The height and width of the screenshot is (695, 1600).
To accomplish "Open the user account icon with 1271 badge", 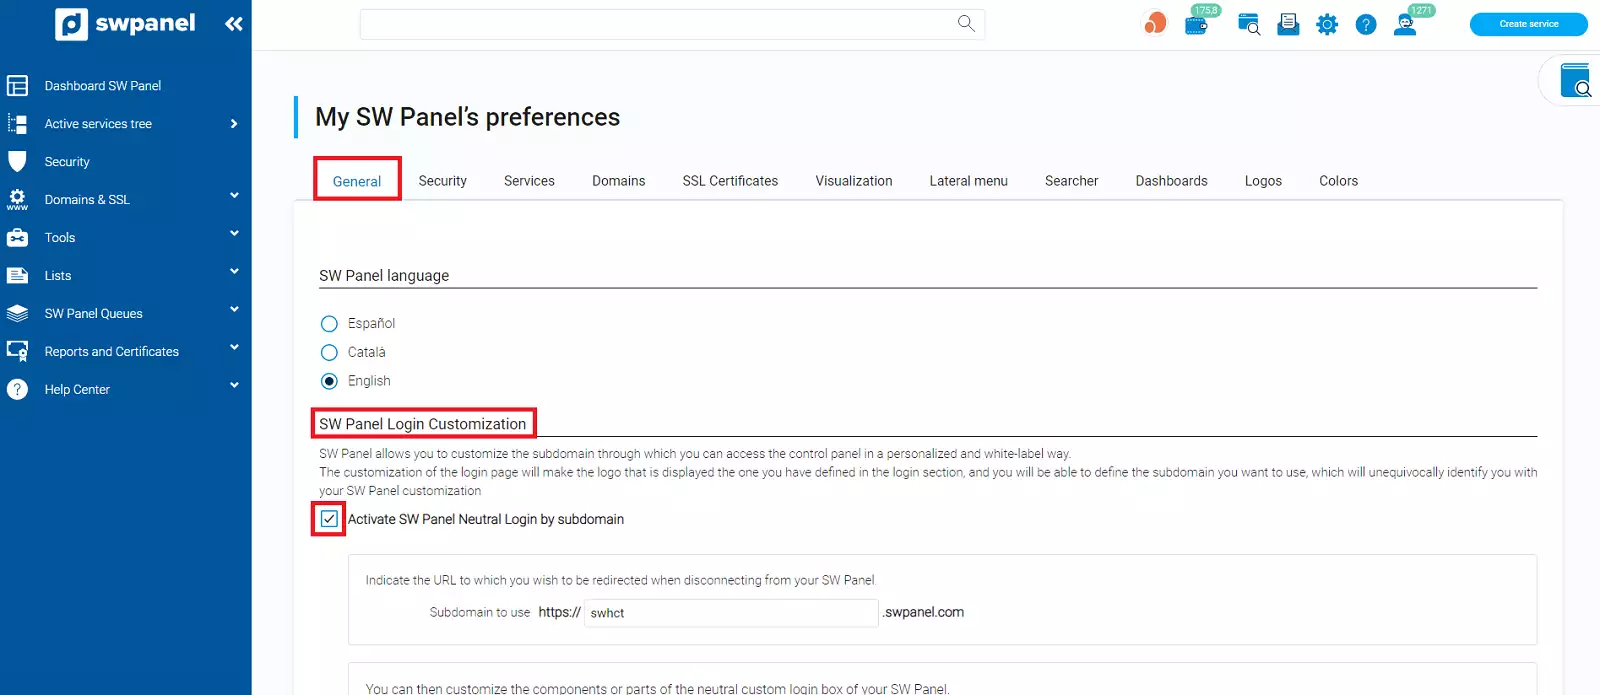I will [1405, 25].
